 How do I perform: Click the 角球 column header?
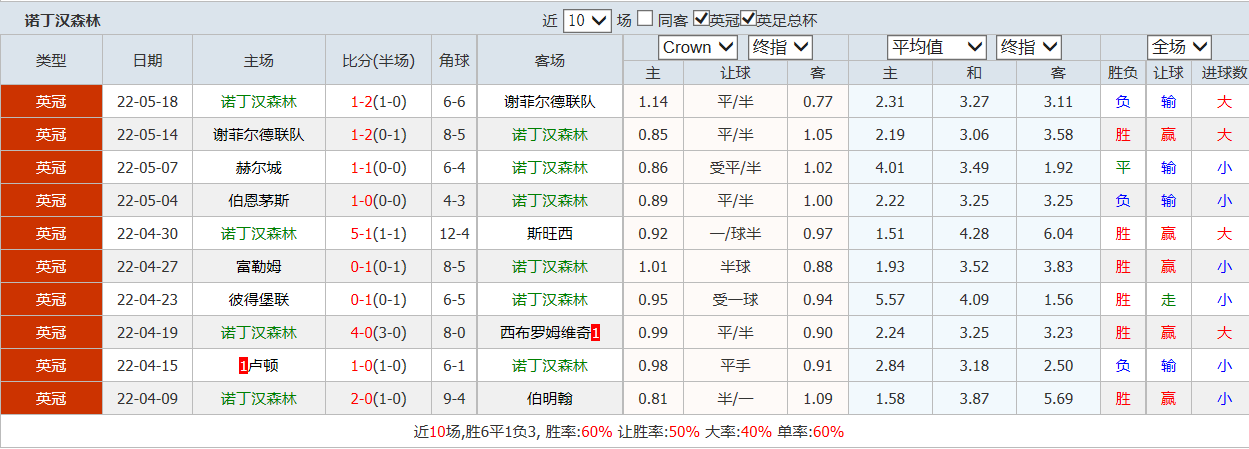(454, 60)
